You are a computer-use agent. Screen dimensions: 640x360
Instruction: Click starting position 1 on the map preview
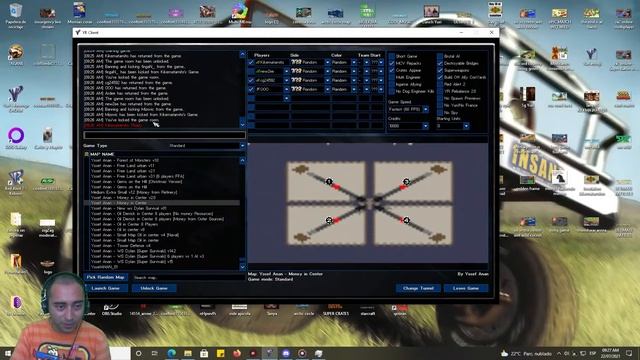coord(329,181)
